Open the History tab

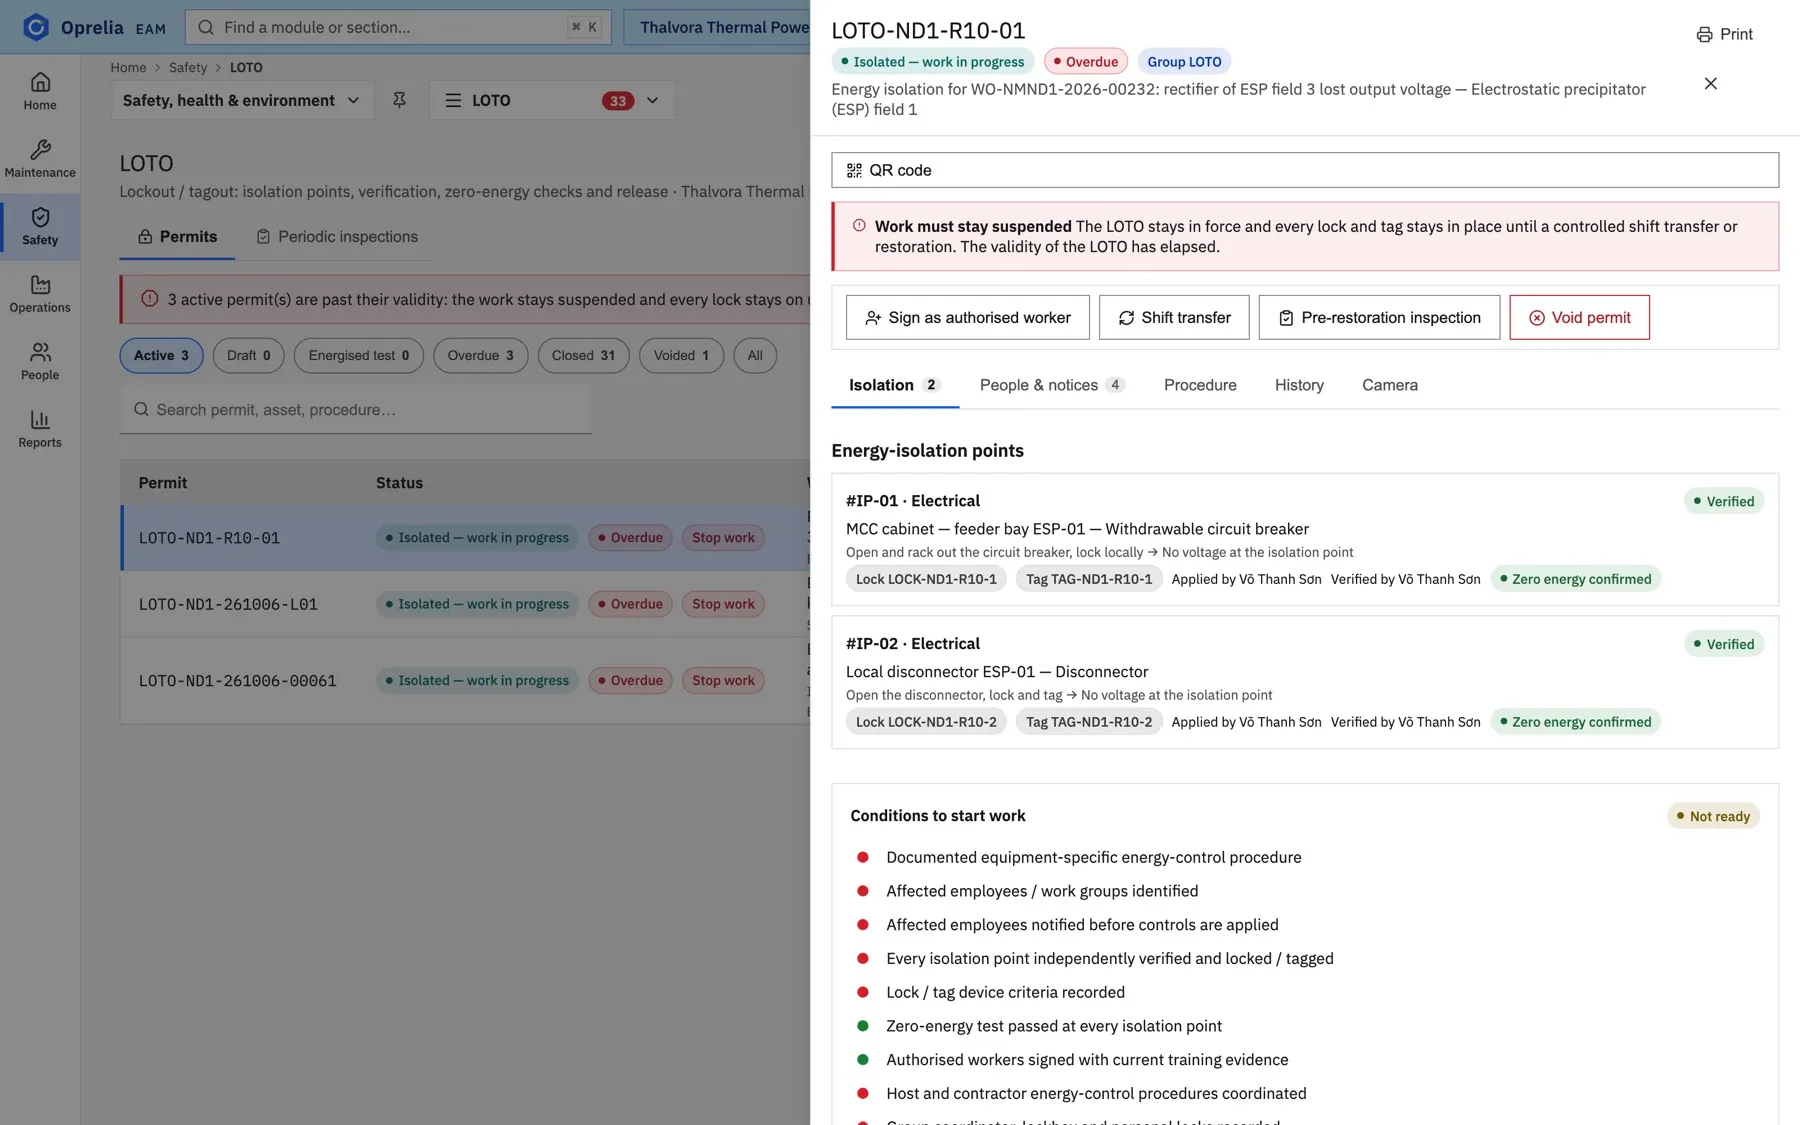pyautogui.click(x=1299, y=385)
